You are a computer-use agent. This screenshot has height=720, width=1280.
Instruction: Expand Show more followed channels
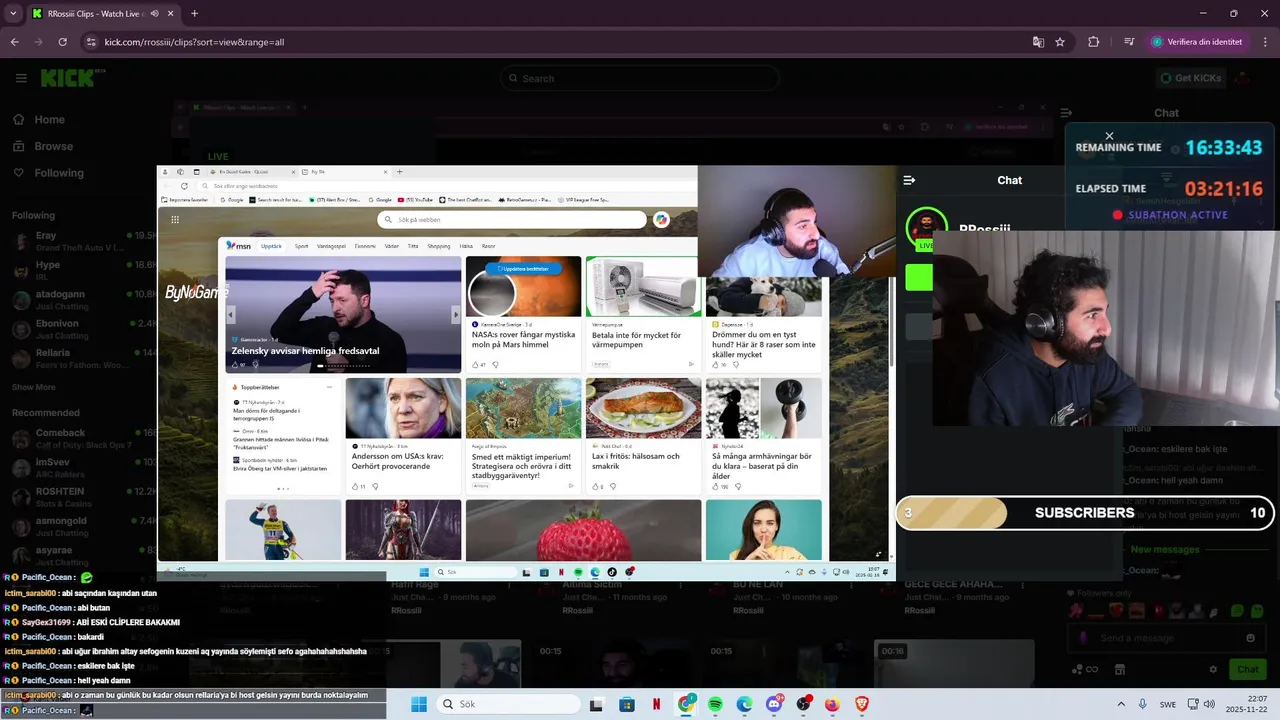coord(34,387)
